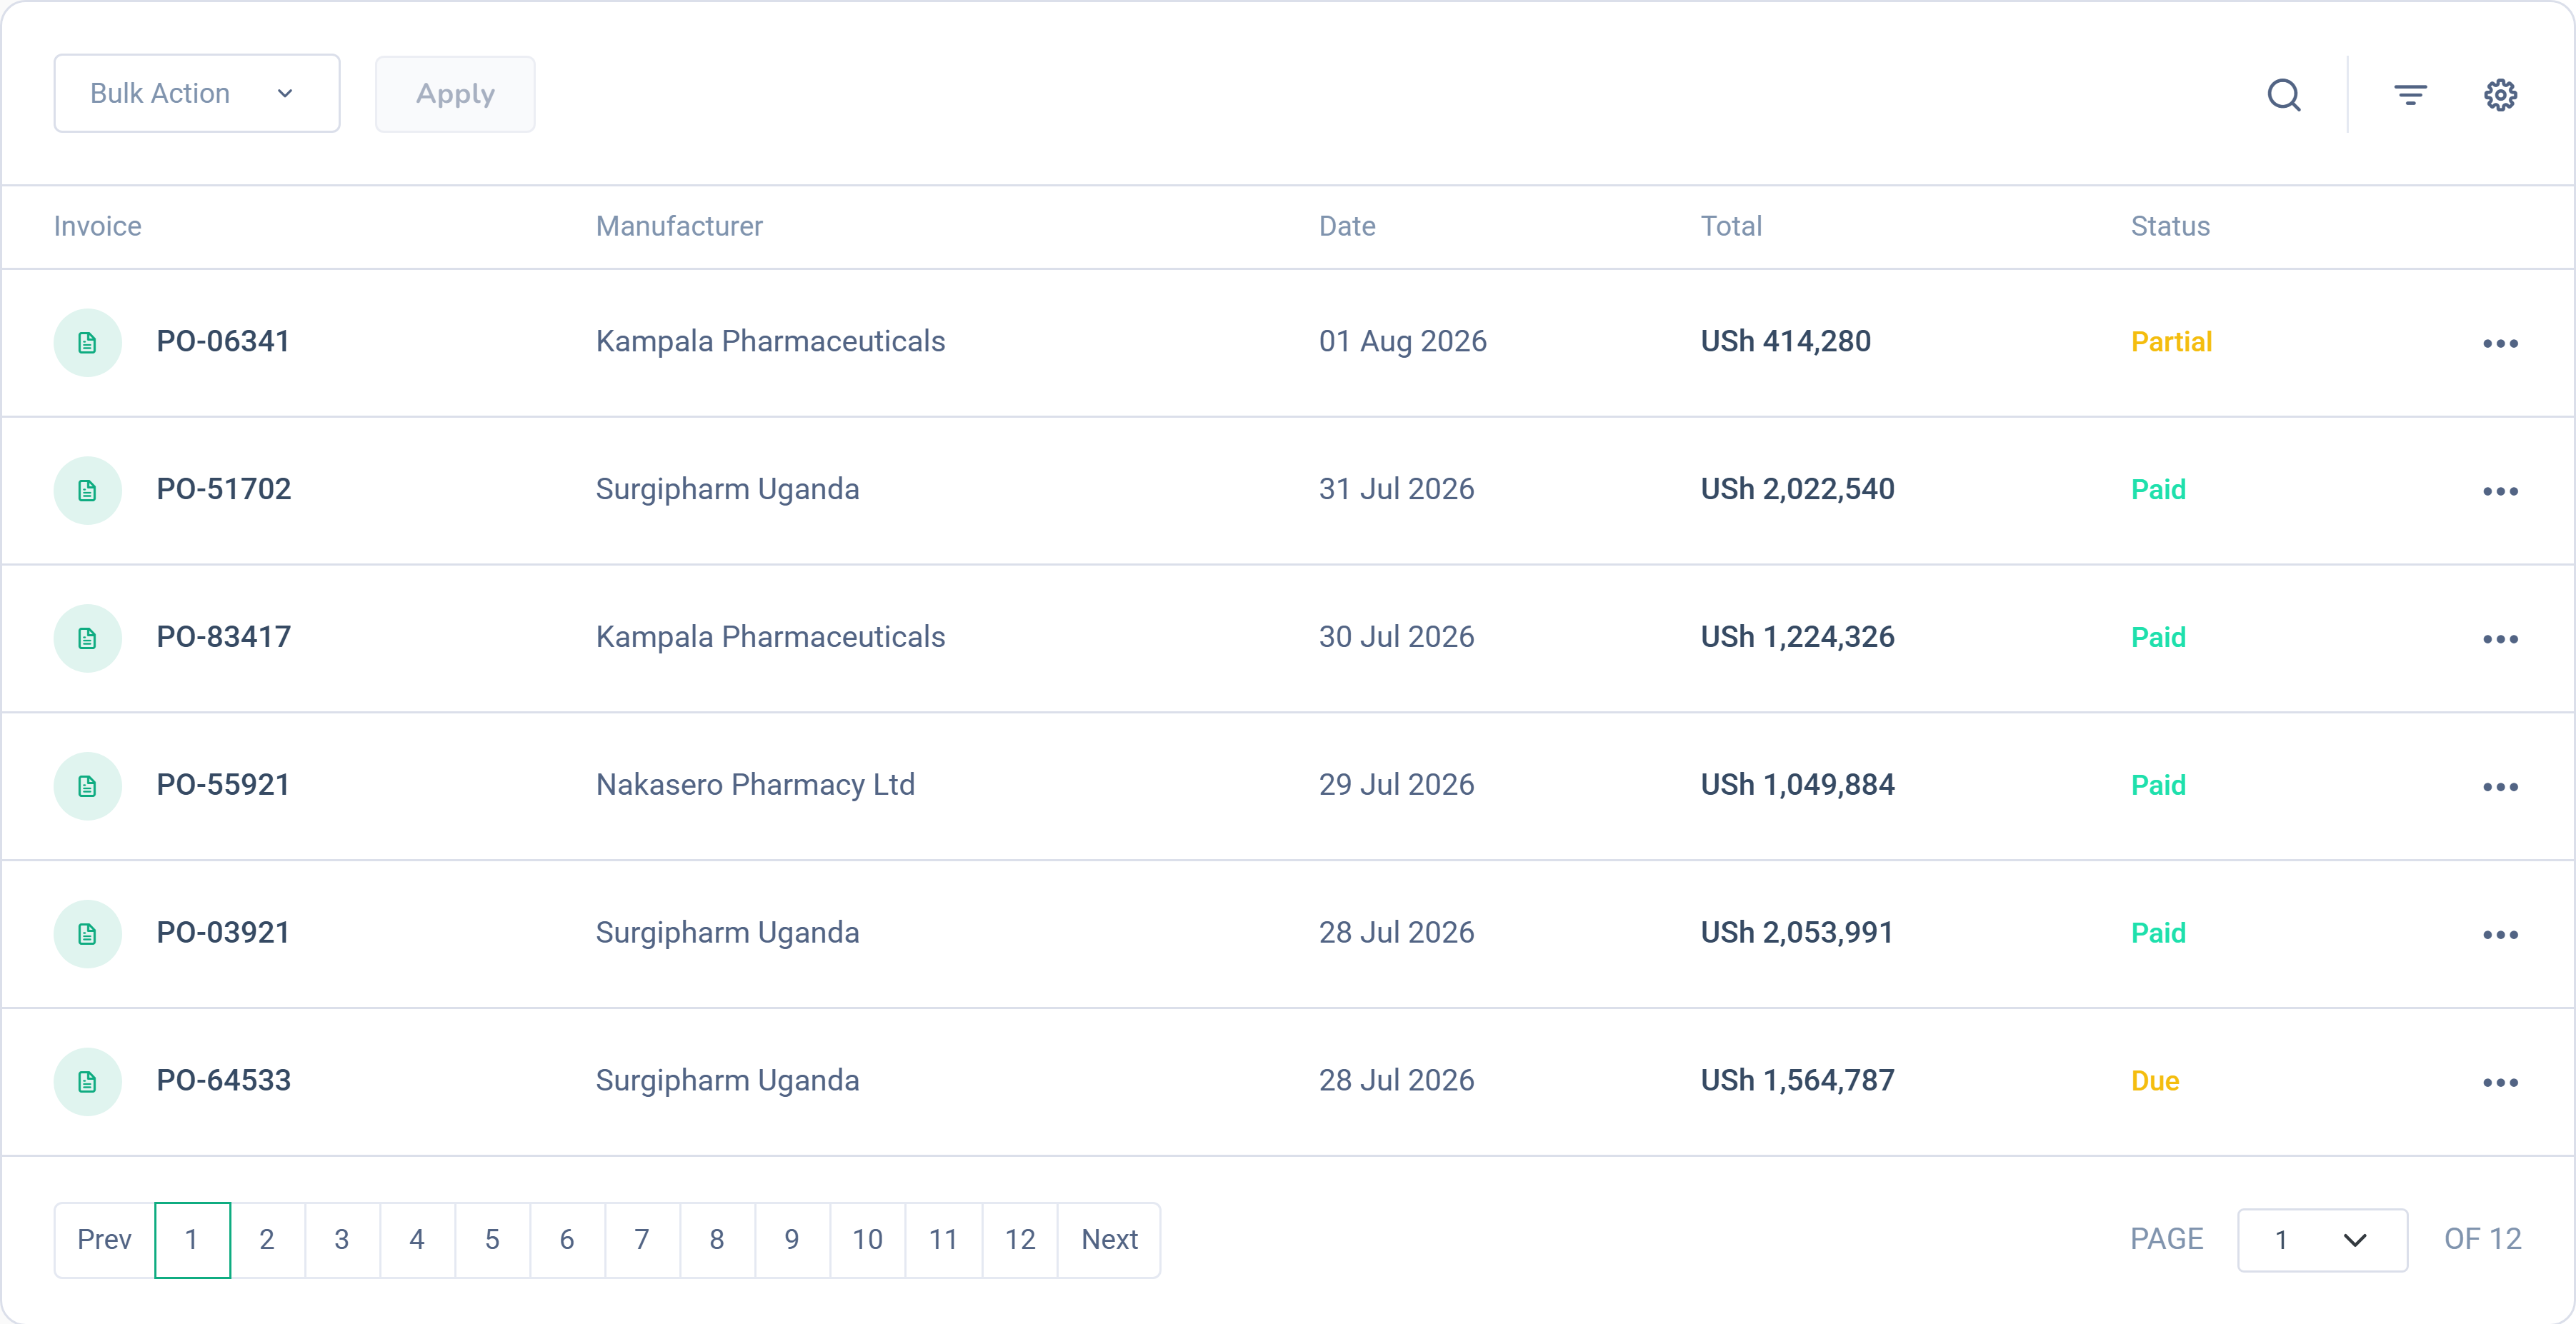This screenshot has height=1324, width=2576.
Task: Open the page number selector dropdown
Action: coord(2322,1240)
